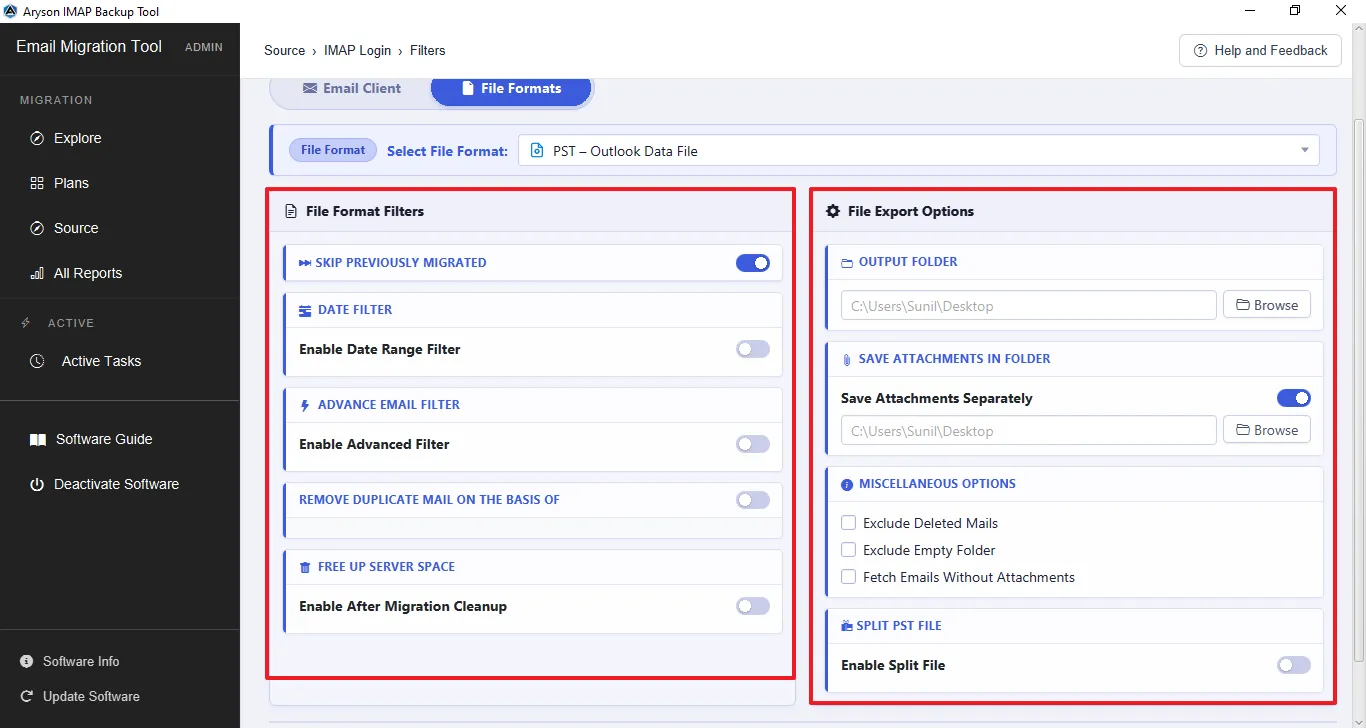Screen dimensions: 1366x728
Task: Switch to the Email Client tab
Action: [351, 88]
